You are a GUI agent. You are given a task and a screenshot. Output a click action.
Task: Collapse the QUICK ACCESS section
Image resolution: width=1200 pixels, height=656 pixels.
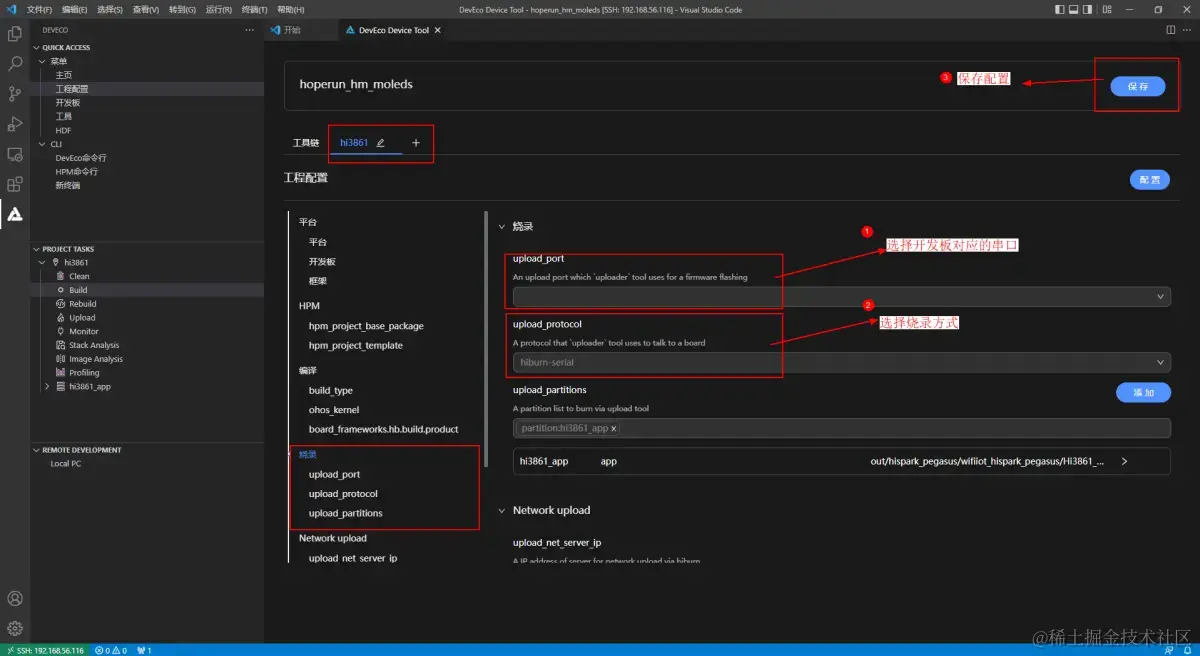tap(36, 48)
